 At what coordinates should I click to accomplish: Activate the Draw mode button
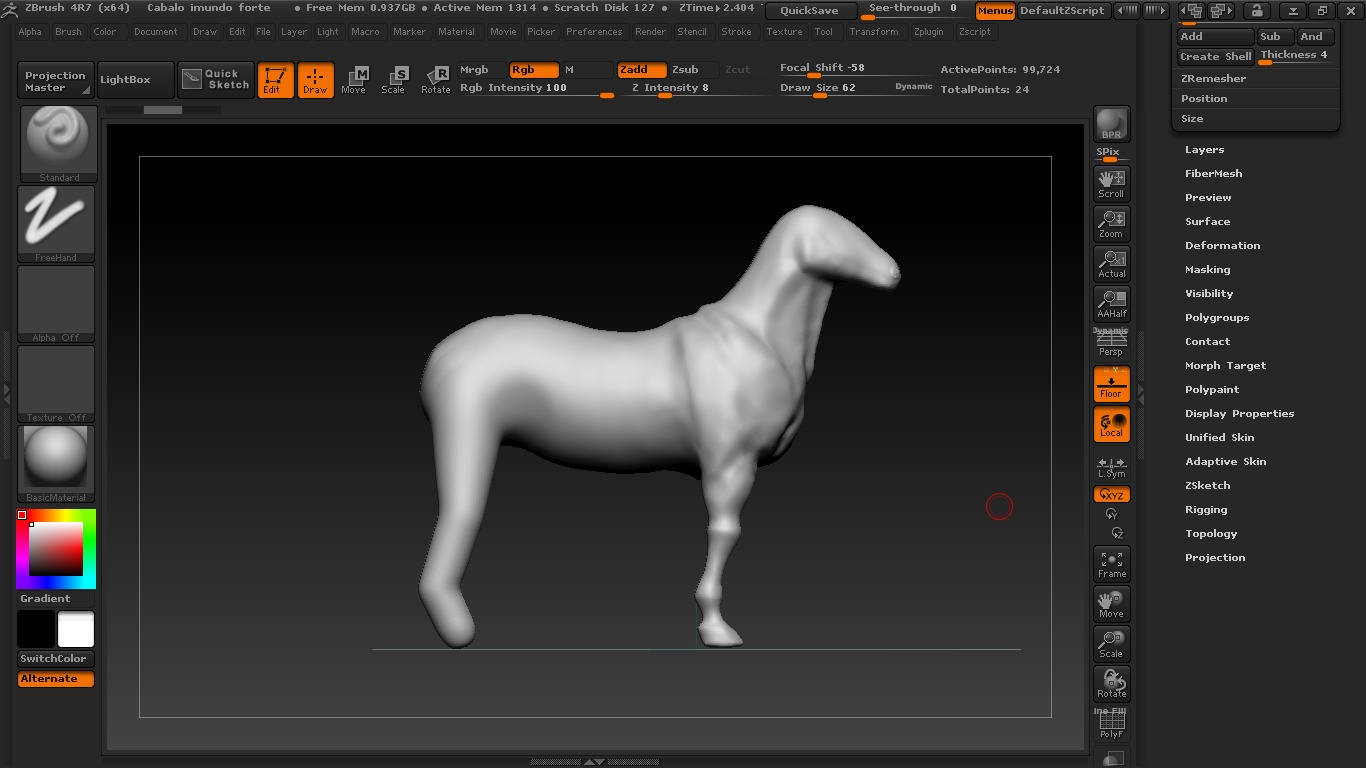[315, 80]
